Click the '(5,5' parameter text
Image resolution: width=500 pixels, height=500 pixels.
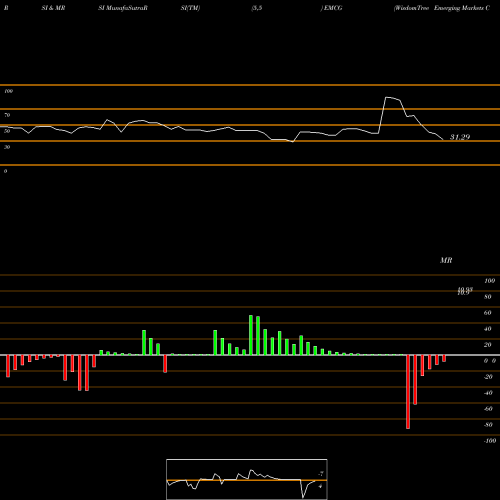click(257, 8)
